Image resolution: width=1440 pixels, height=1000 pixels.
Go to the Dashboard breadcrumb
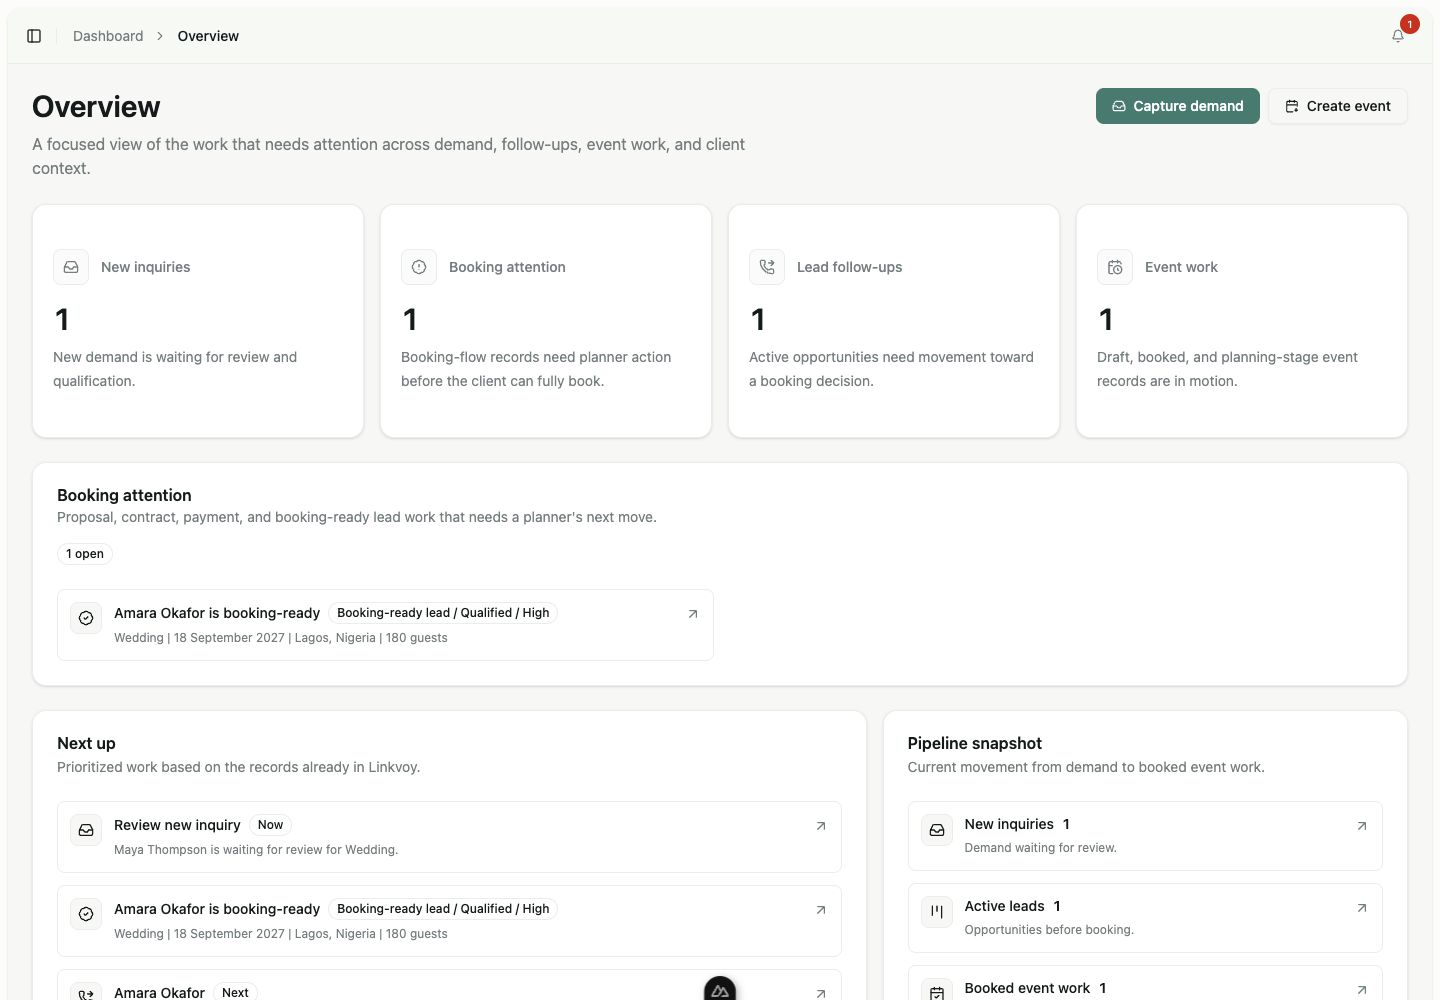click(108, 36)
